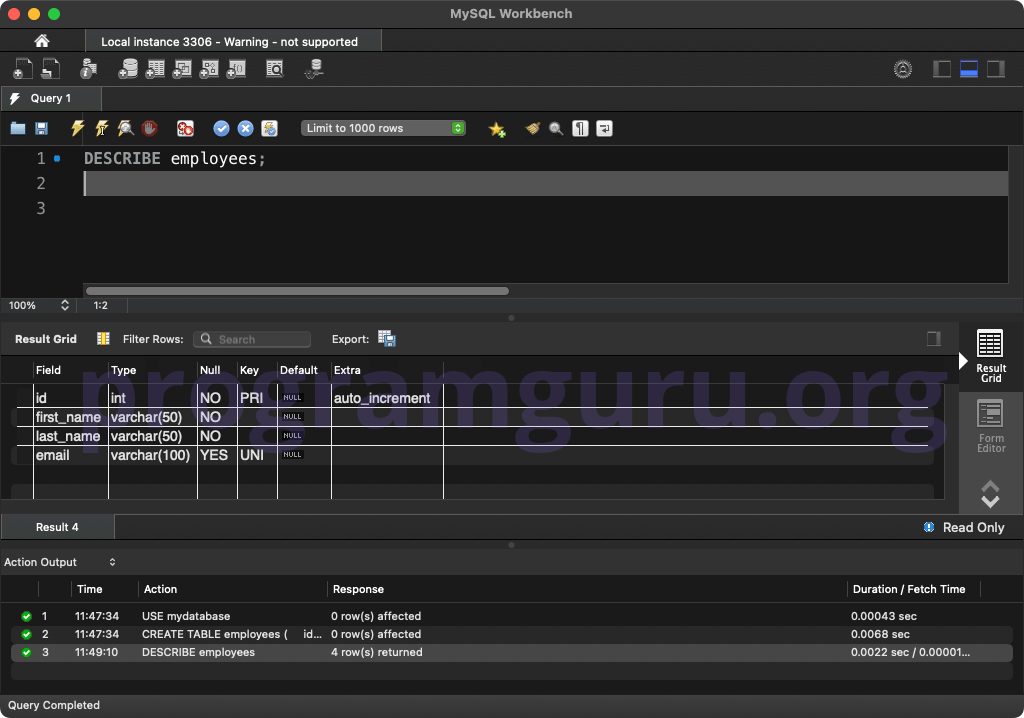The image size is (1024, 718).
Task: Beautify the SQL script broom icon
Action: [533, 128]
